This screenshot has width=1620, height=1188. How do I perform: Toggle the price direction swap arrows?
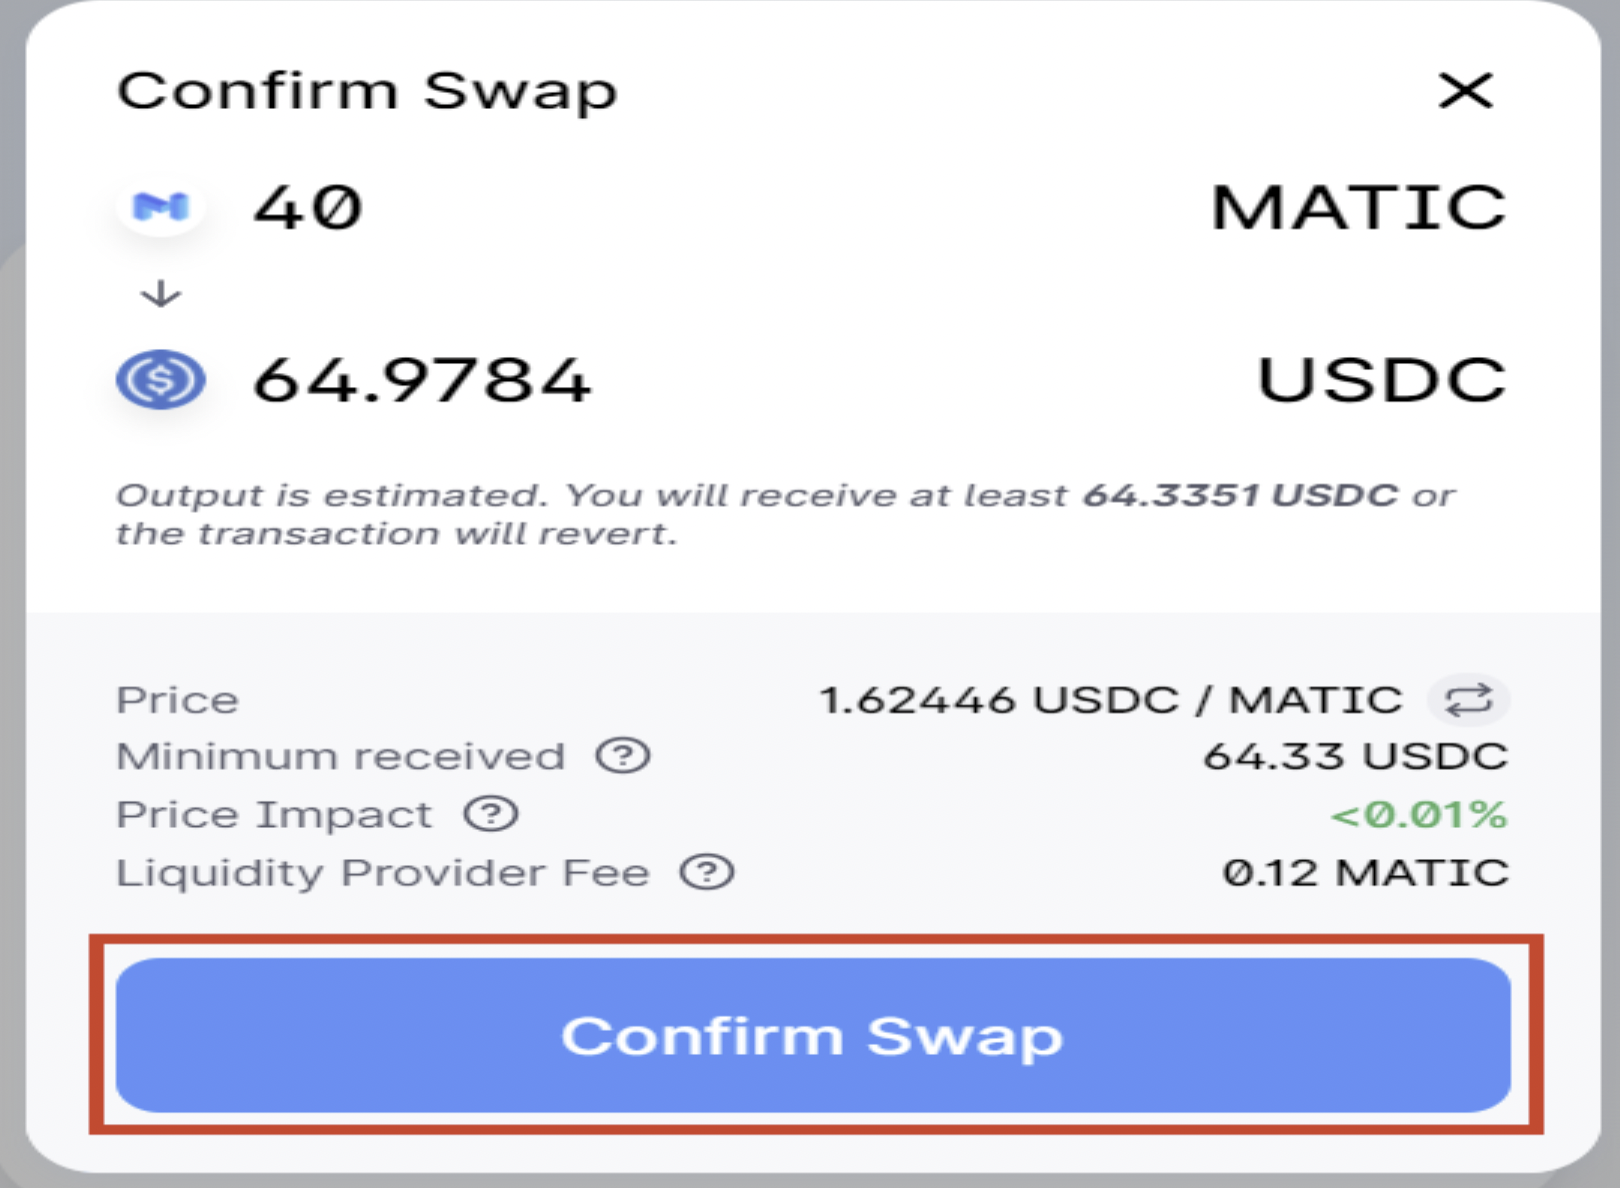(1468, 700)
